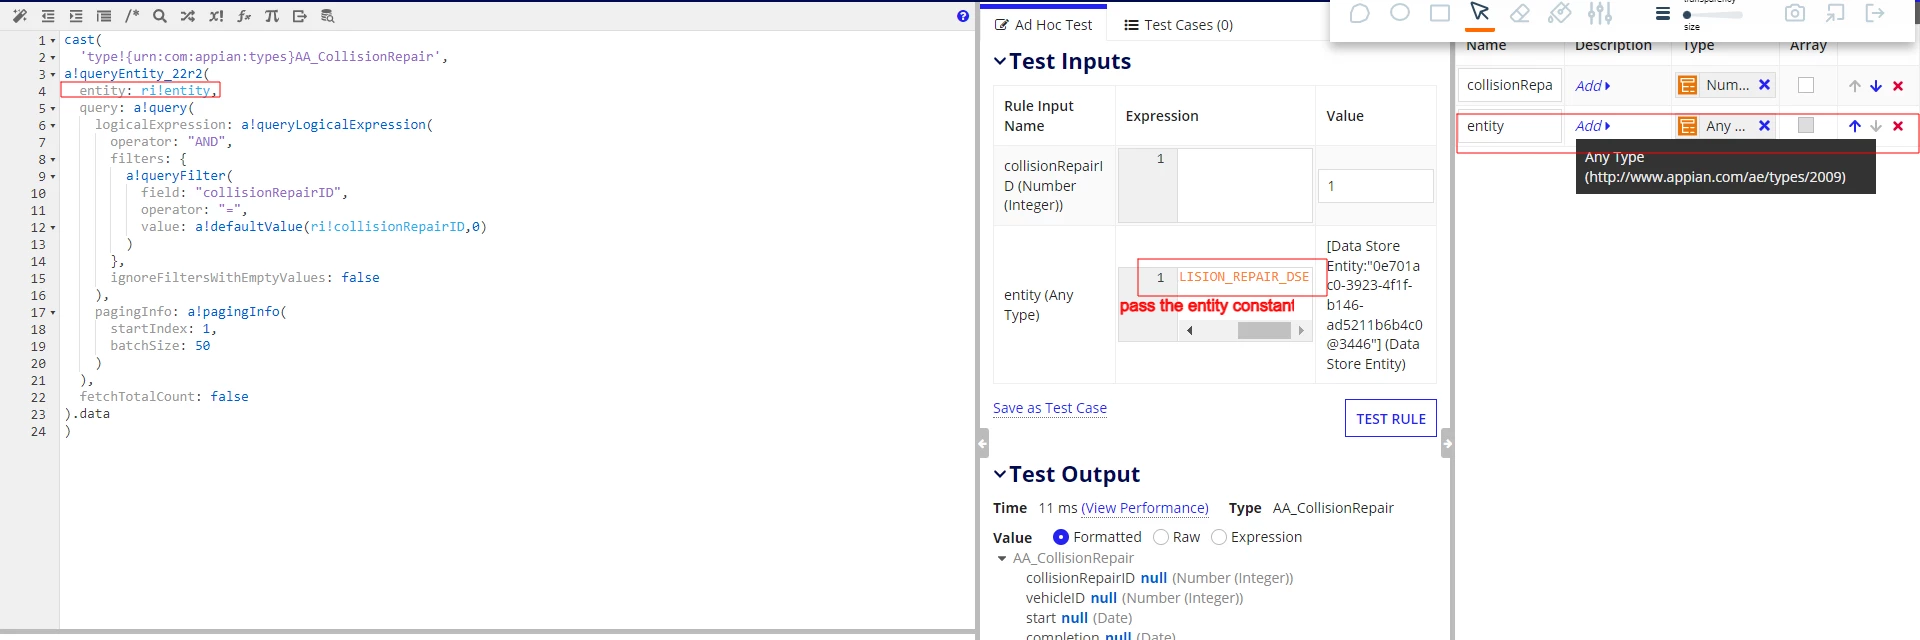Select the arrow pointer annotation tool
Screen dimensions: 1920x640
1480,13
